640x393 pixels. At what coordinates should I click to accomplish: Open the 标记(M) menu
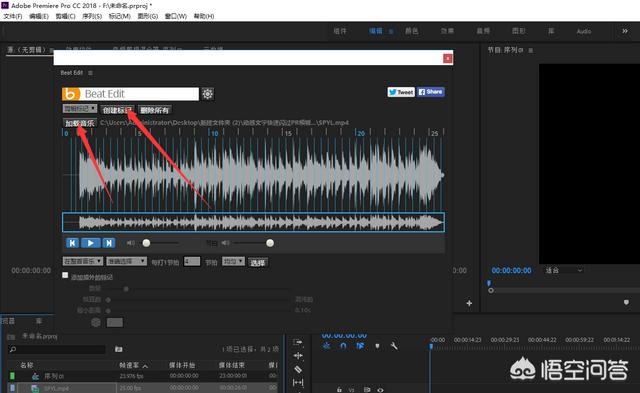coord(120,16)
